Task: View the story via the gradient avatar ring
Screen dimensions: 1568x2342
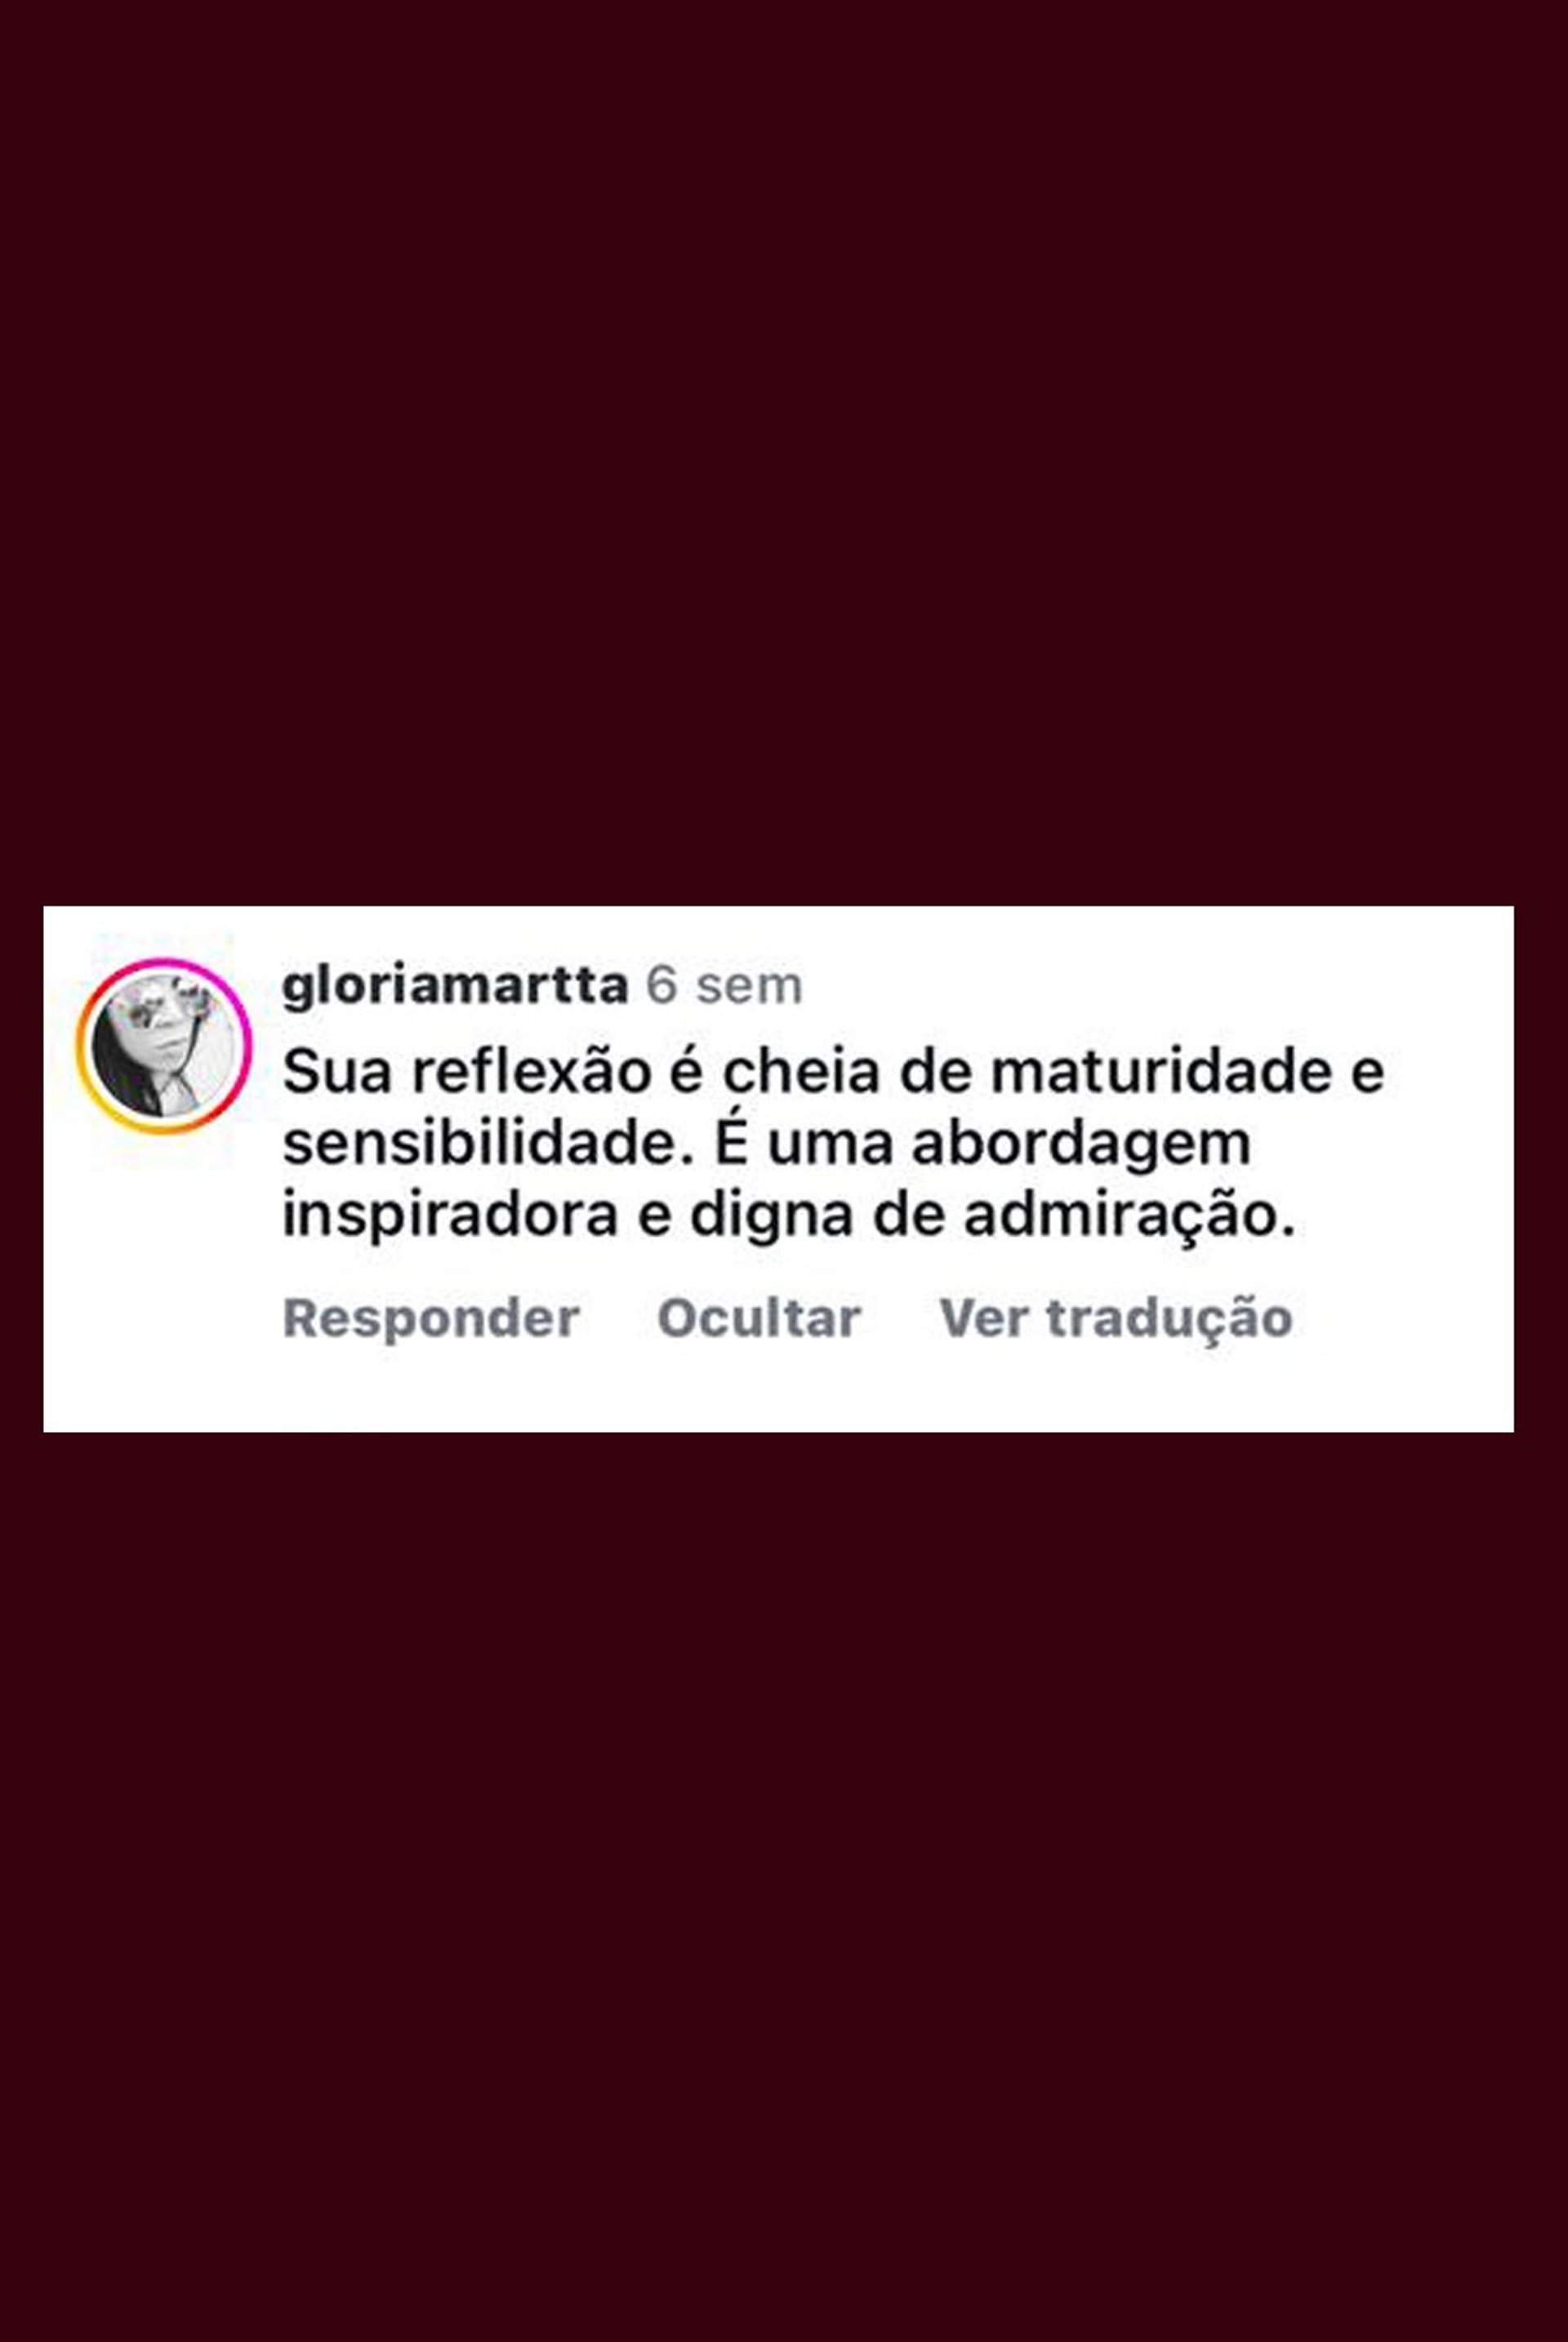Action: (164, 1045)
